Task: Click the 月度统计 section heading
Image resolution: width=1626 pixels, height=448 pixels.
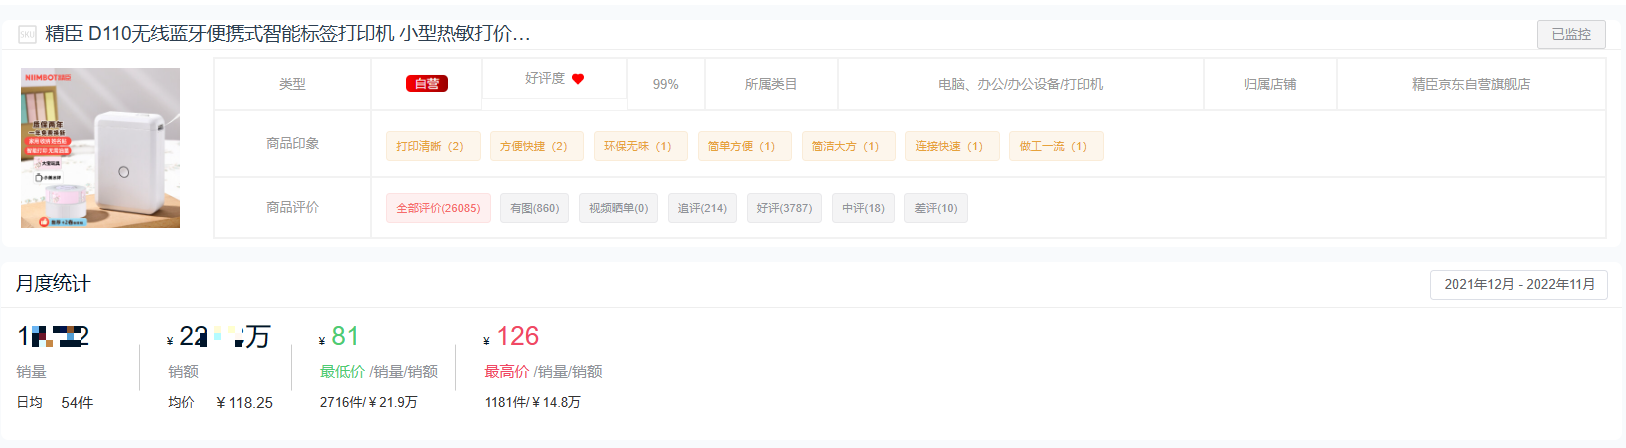Action: tap(53, 284)
